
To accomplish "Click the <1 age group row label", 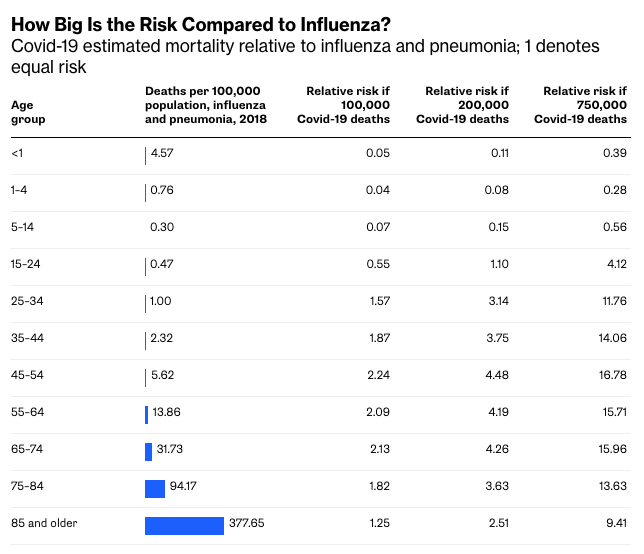I will coord(18,153).
